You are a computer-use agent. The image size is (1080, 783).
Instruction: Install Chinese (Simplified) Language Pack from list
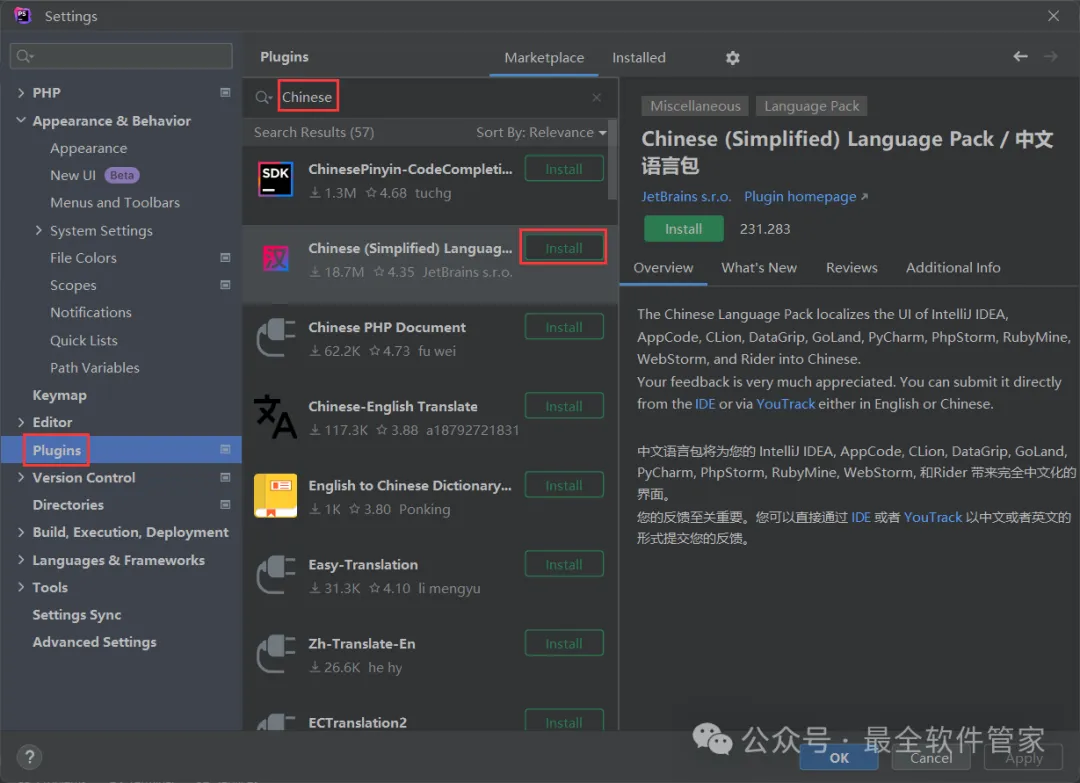pos(564,248)
